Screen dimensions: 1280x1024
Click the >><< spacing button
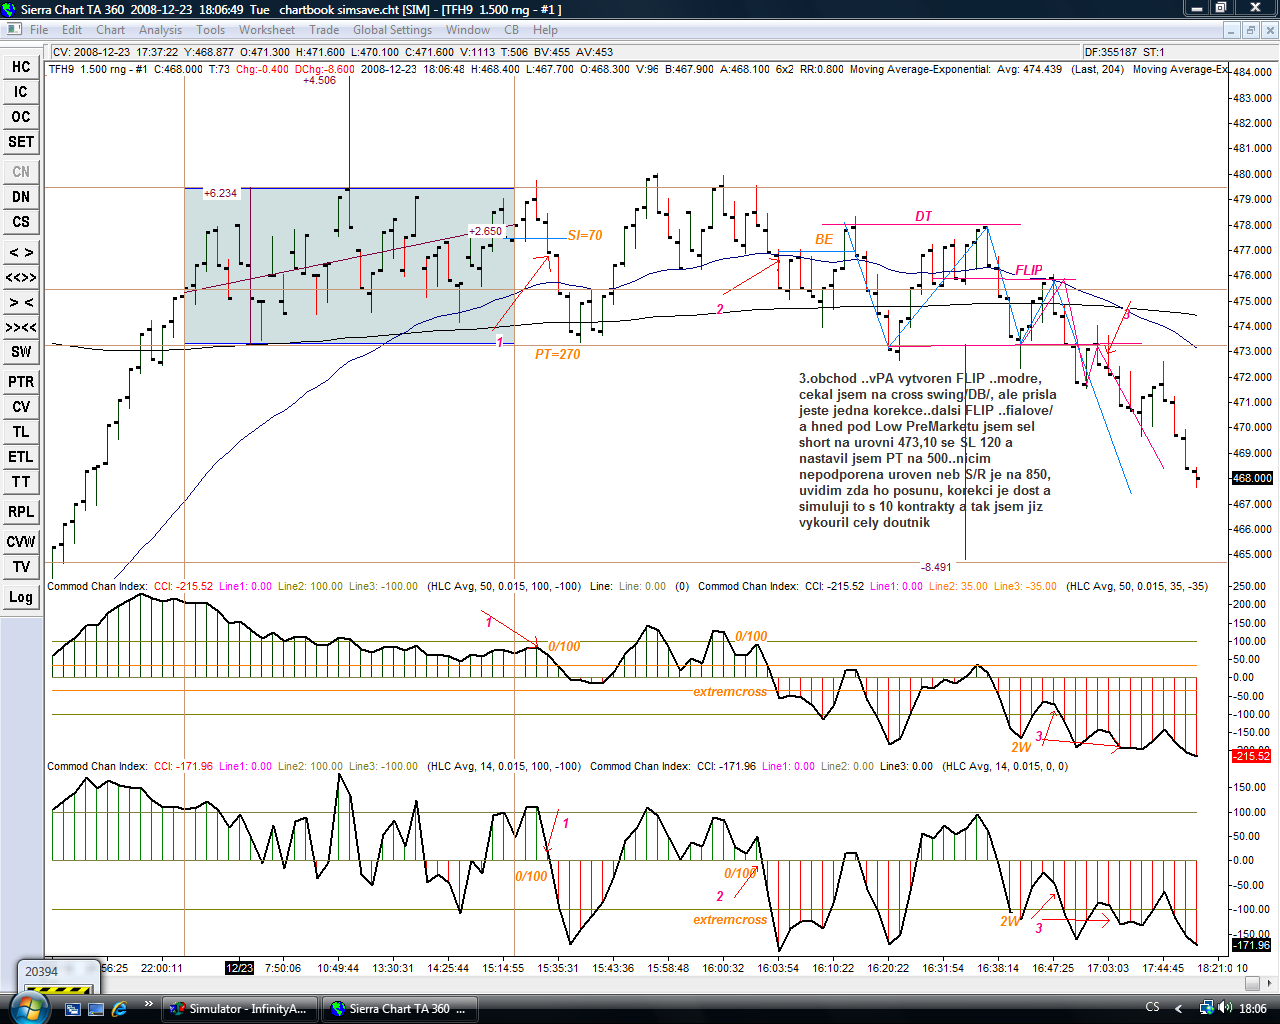click(21, 327)
